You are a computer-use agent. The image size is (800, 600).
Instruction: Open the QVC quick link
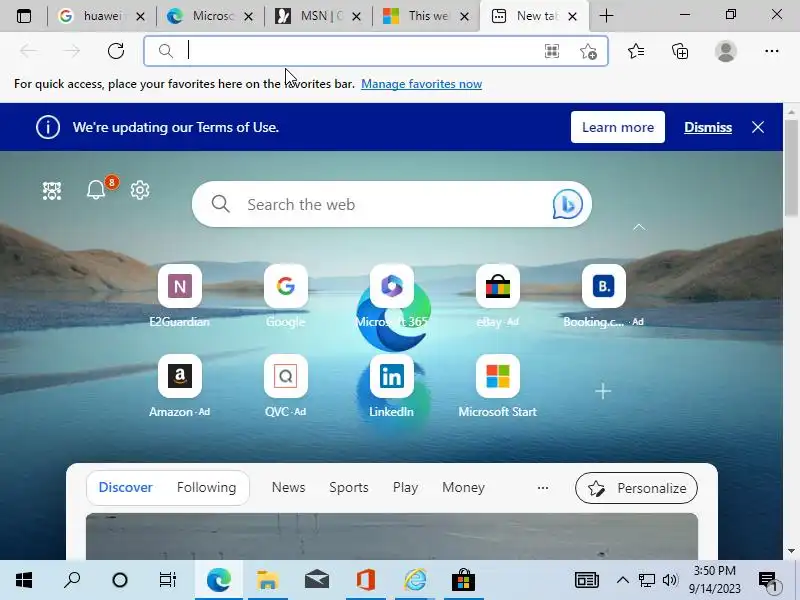tap(286, 386)
